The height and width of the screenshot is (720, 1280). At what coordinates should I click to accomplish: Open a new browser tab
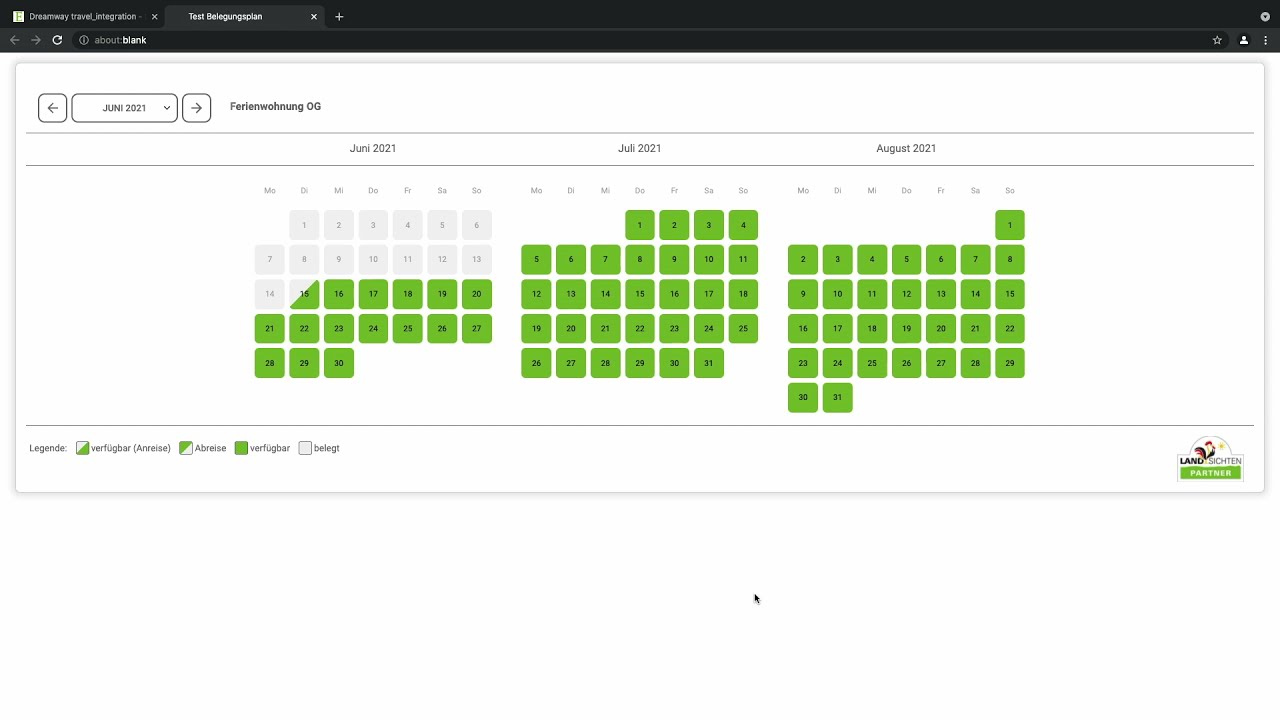pos(339,16)
